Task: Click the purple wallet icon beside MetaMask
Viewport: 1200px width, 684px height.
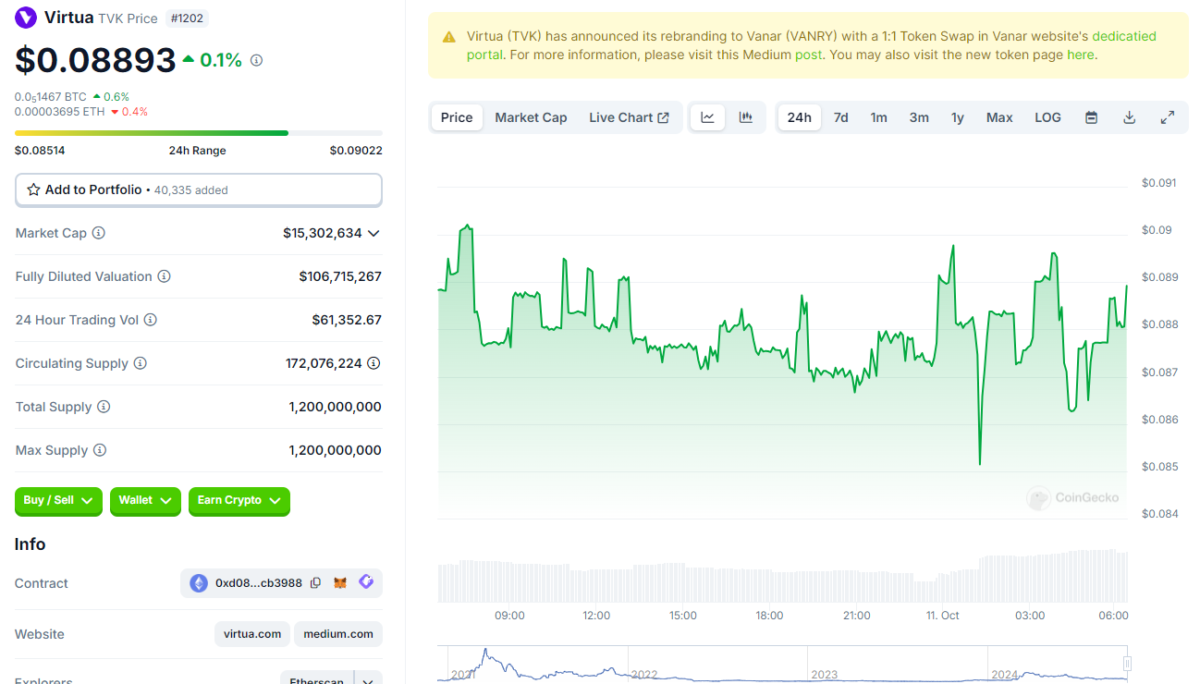Action: click(x=366, y=582)
